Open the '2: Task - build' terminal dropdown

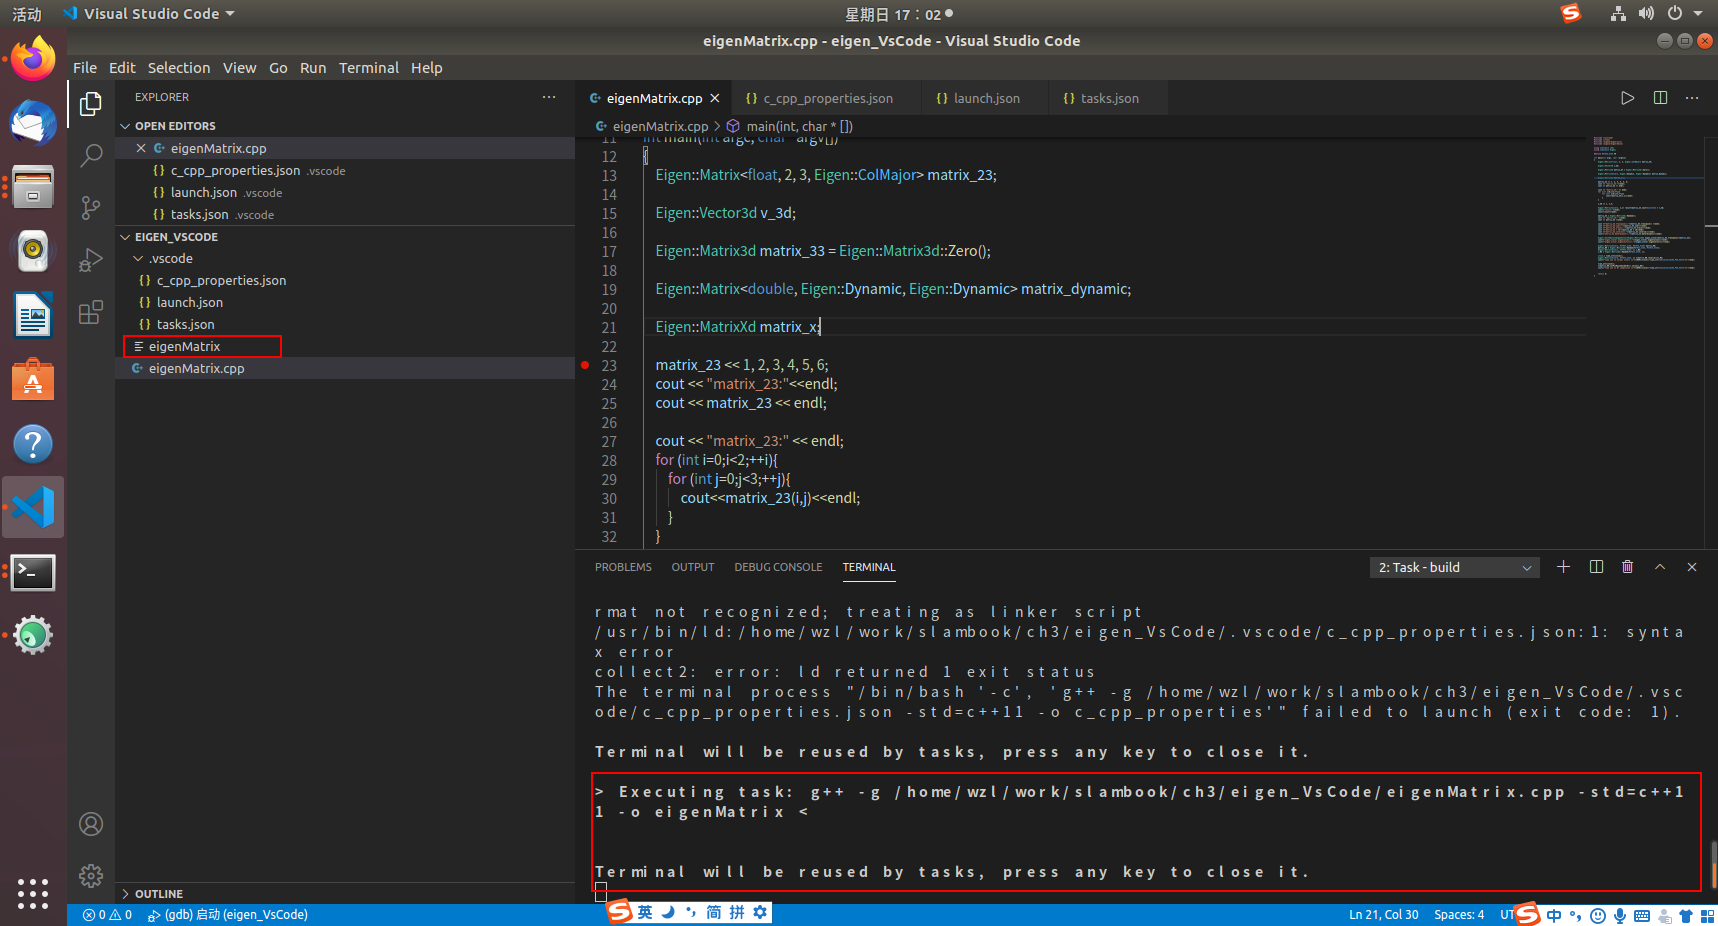(x=1454, y=567)
